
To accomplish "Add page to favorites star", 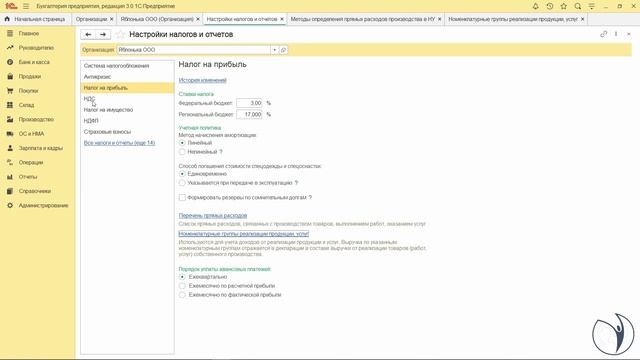I will pyautogui.click(x=120, y=35).
